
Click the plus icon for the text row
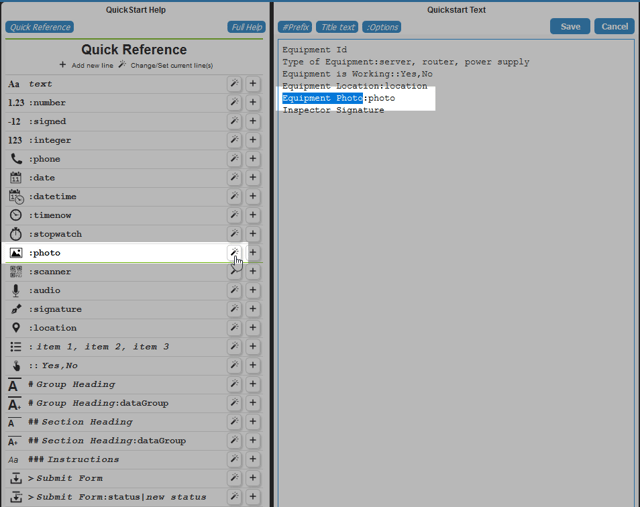pos(253,85)
